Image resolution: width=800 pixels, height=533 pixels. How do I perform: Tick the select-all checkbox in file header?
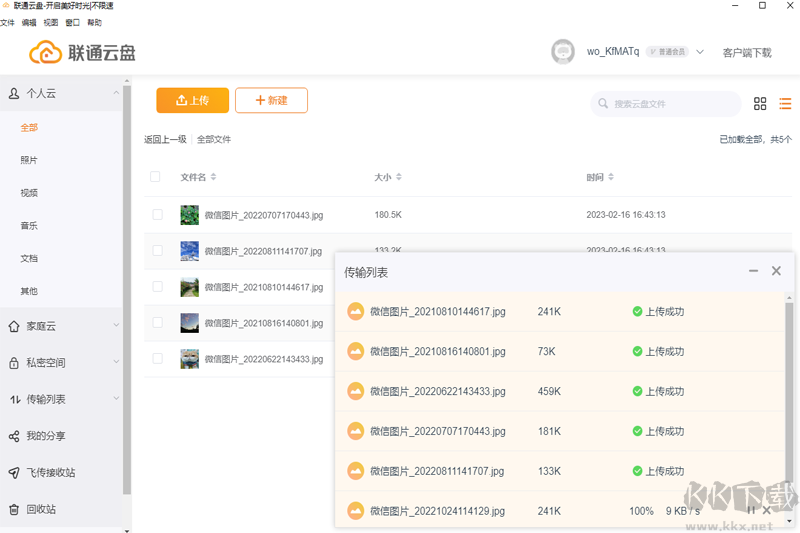coord(155,177)
